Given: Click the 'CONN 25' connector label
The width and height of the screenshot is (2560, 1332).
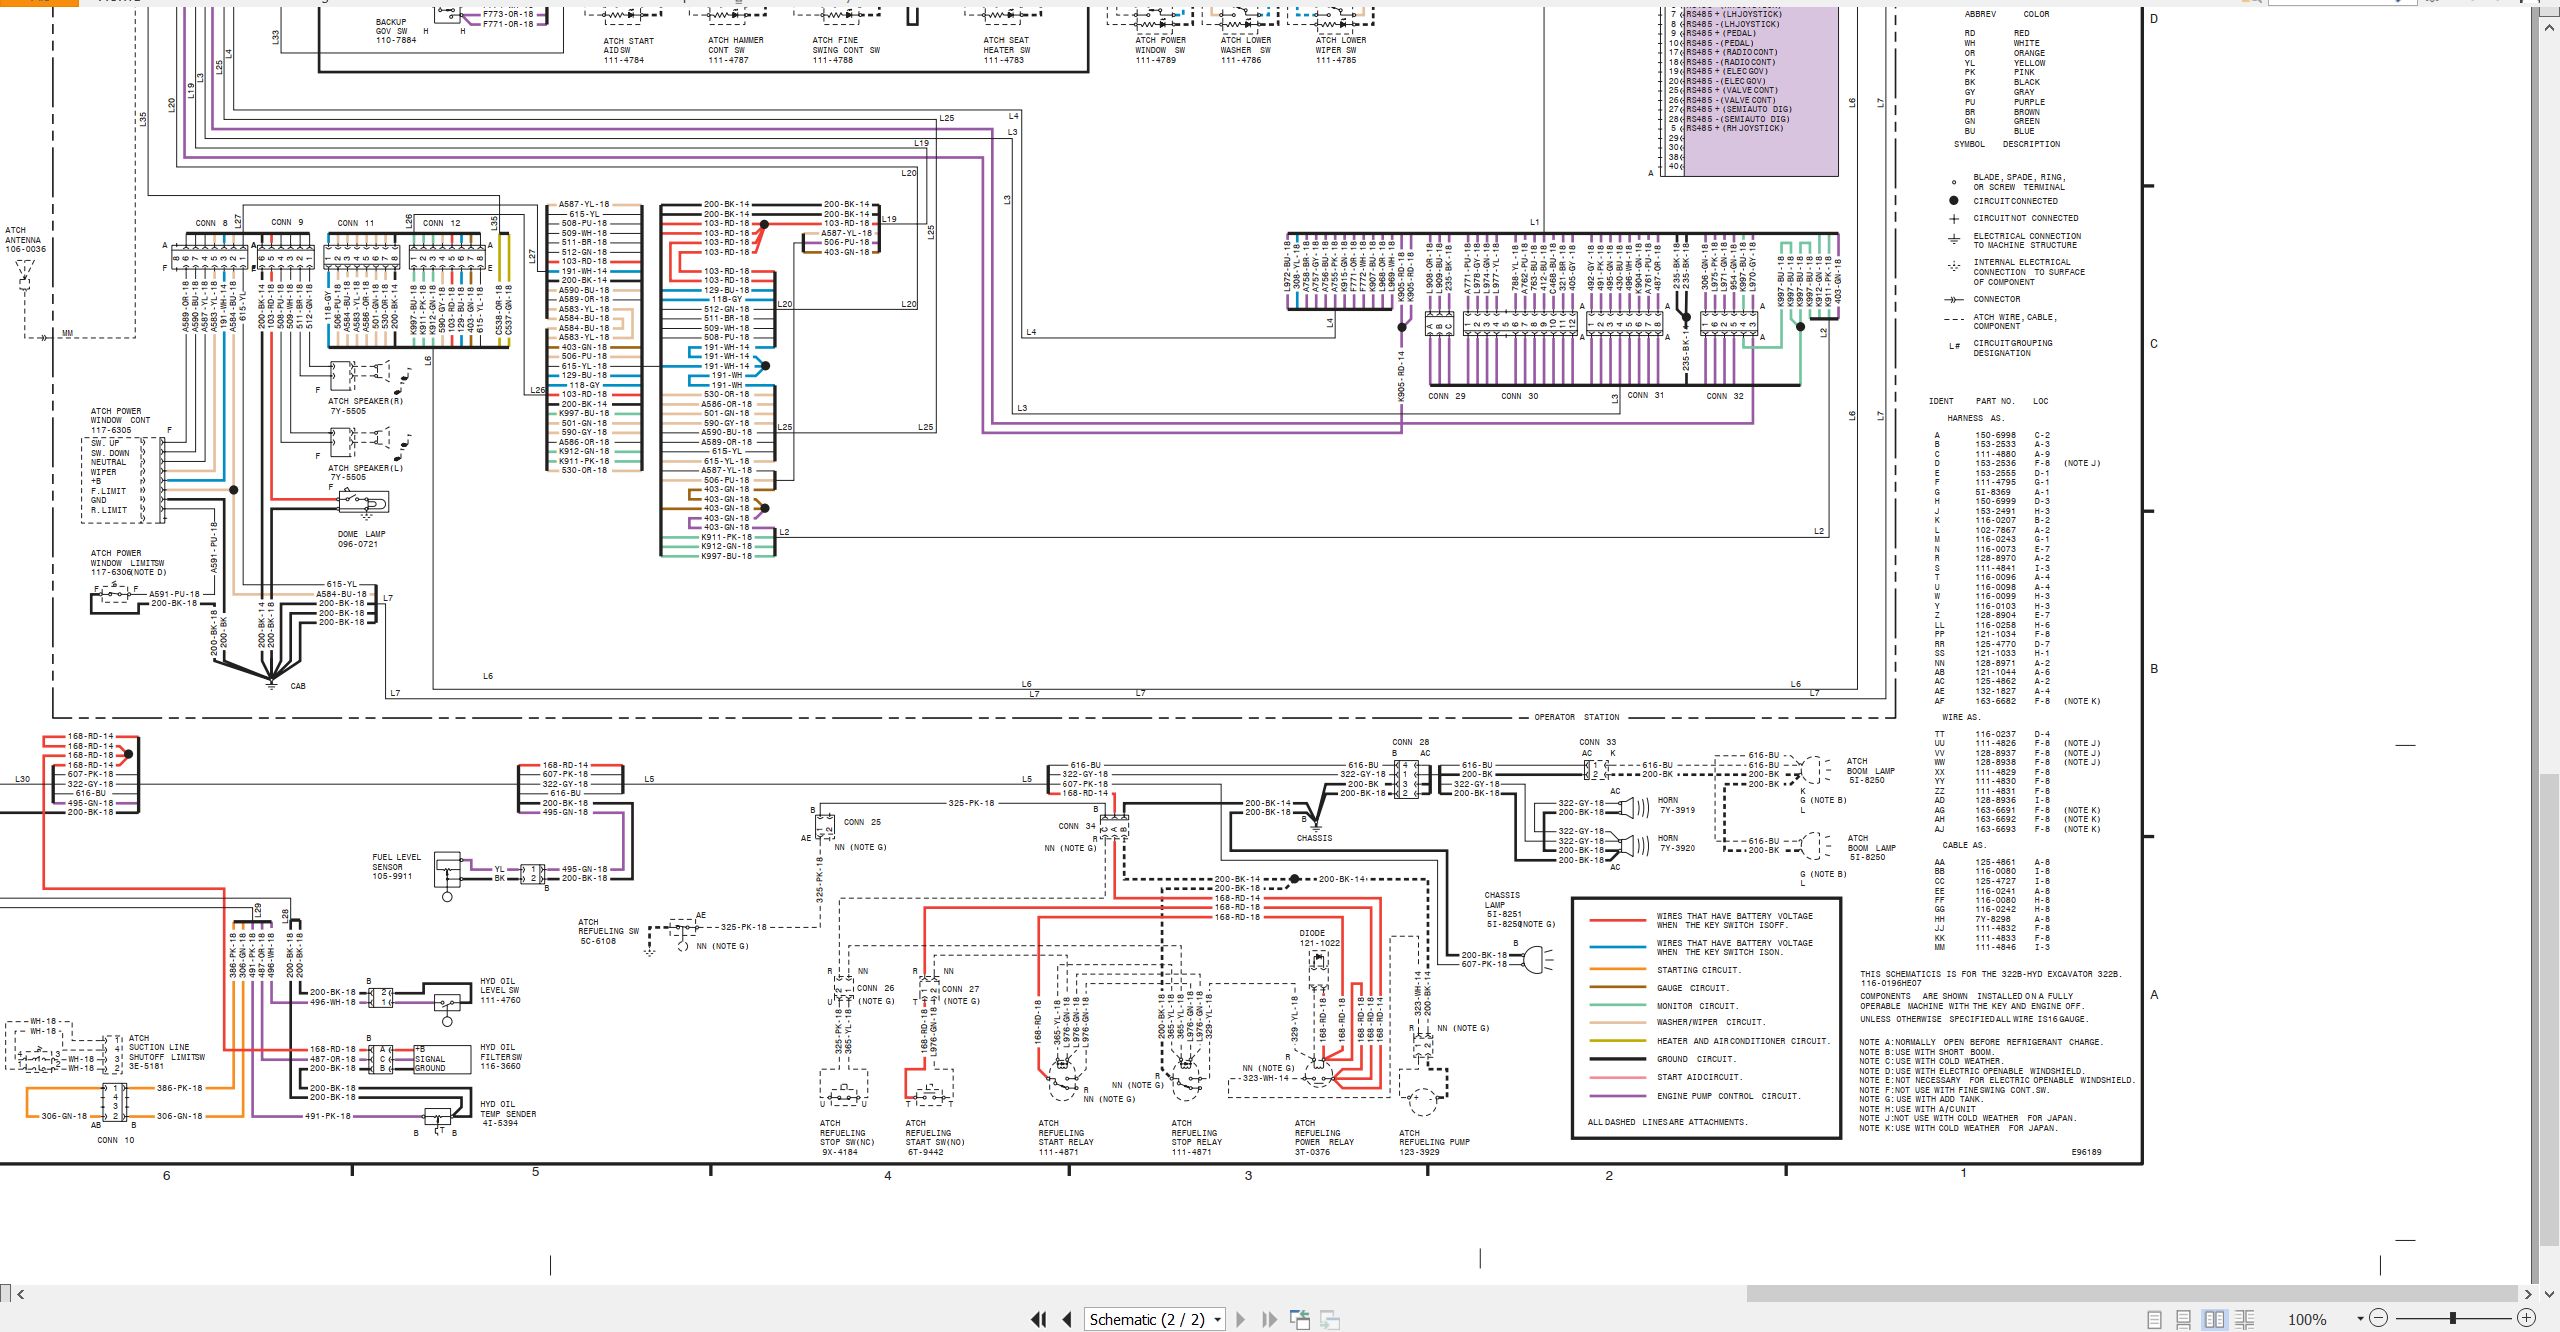Looking at the screenshot, I should [862, 822].
